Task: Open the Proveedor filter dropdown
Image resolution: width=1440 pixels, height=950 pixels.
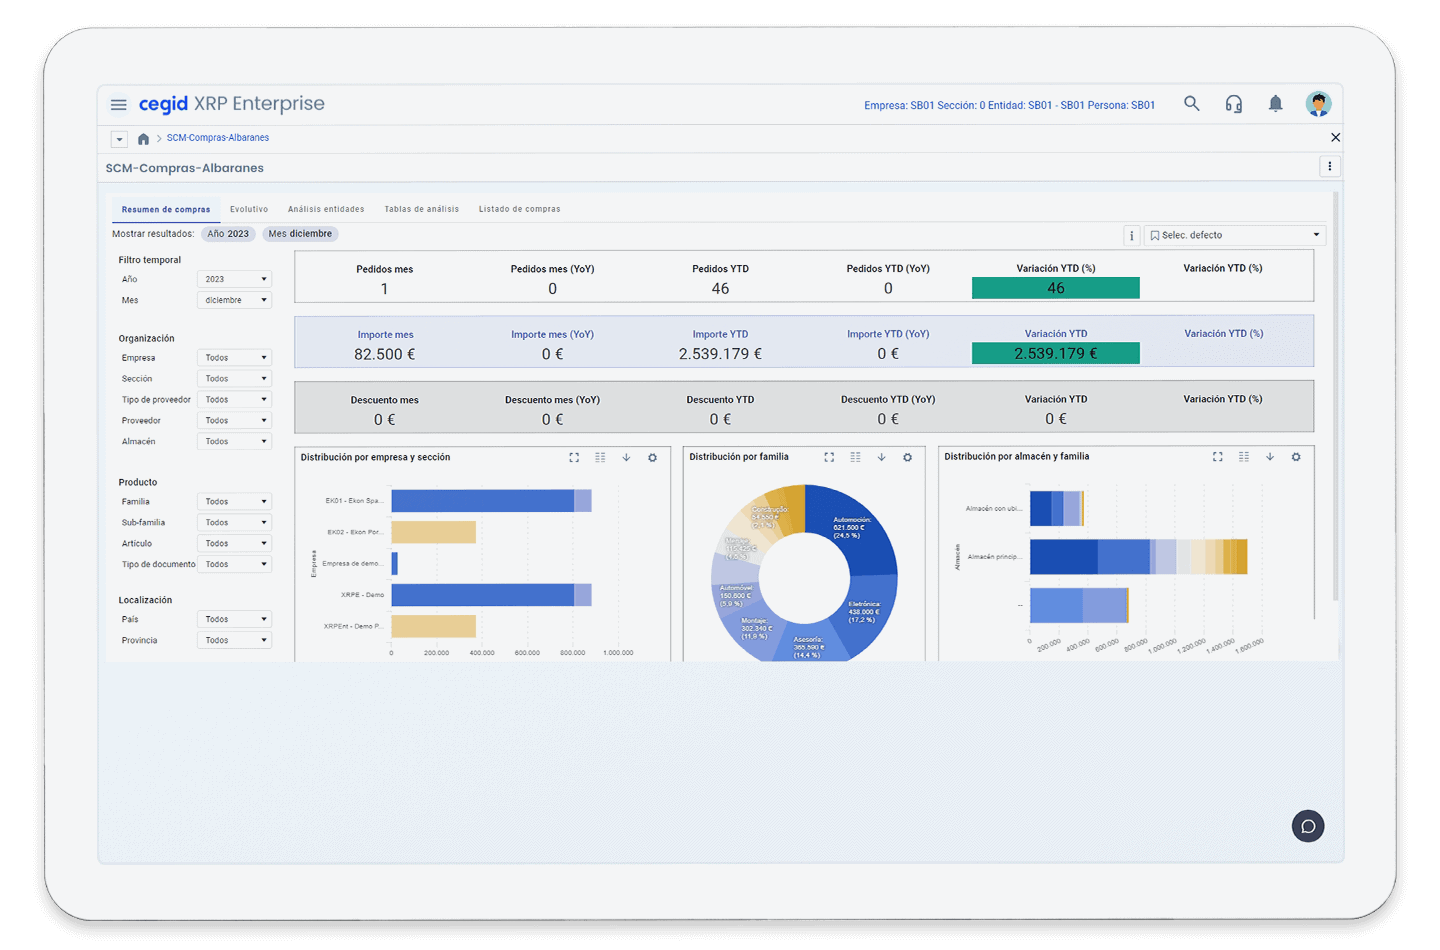Action: pyautogui.click(x=235, y=421)
